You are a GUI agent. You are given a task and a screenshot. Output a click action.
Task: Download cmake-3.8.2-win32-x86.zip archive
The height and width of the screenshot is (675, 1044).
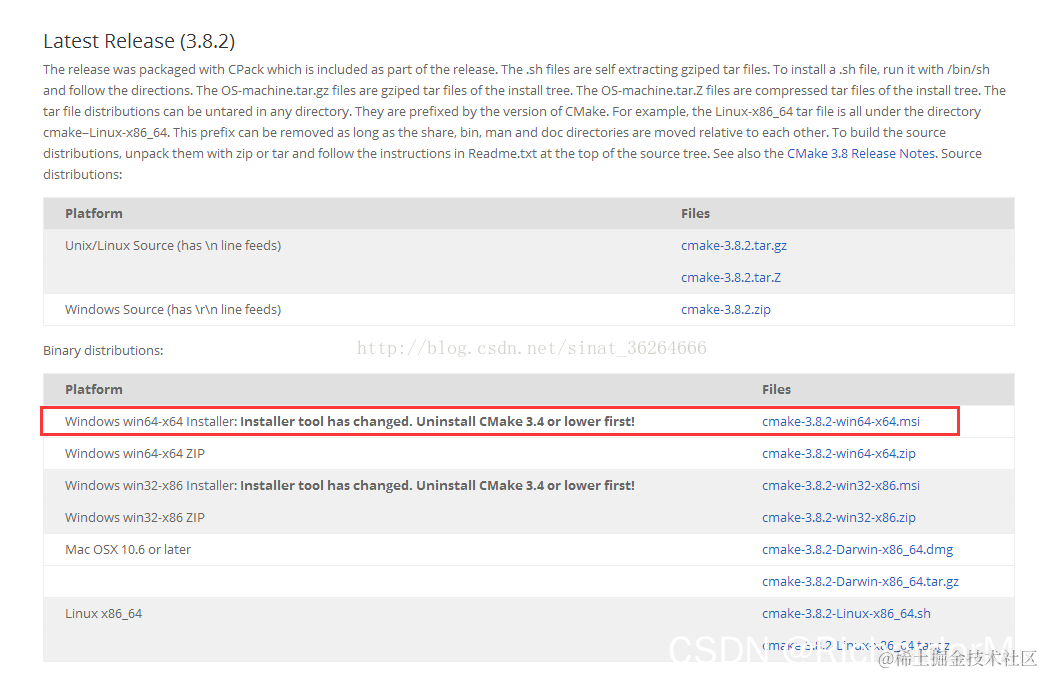(x=839, y=517)
